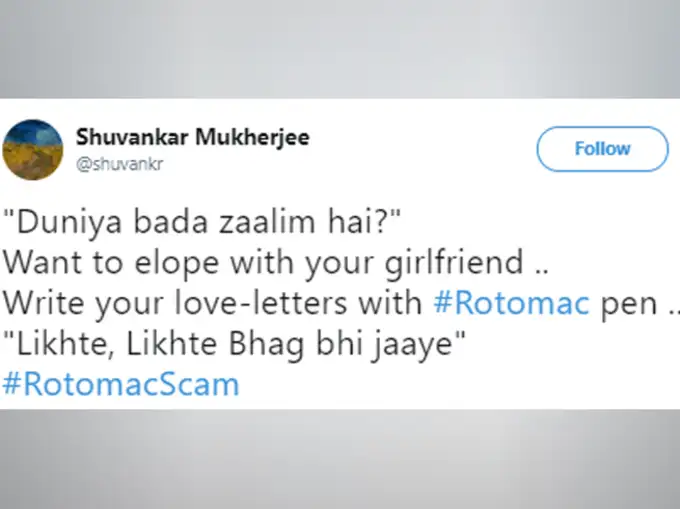Click the line "Duniya bada zaalim hai?"
Viewport: 680px width, 509px height.
pos(202,221)
